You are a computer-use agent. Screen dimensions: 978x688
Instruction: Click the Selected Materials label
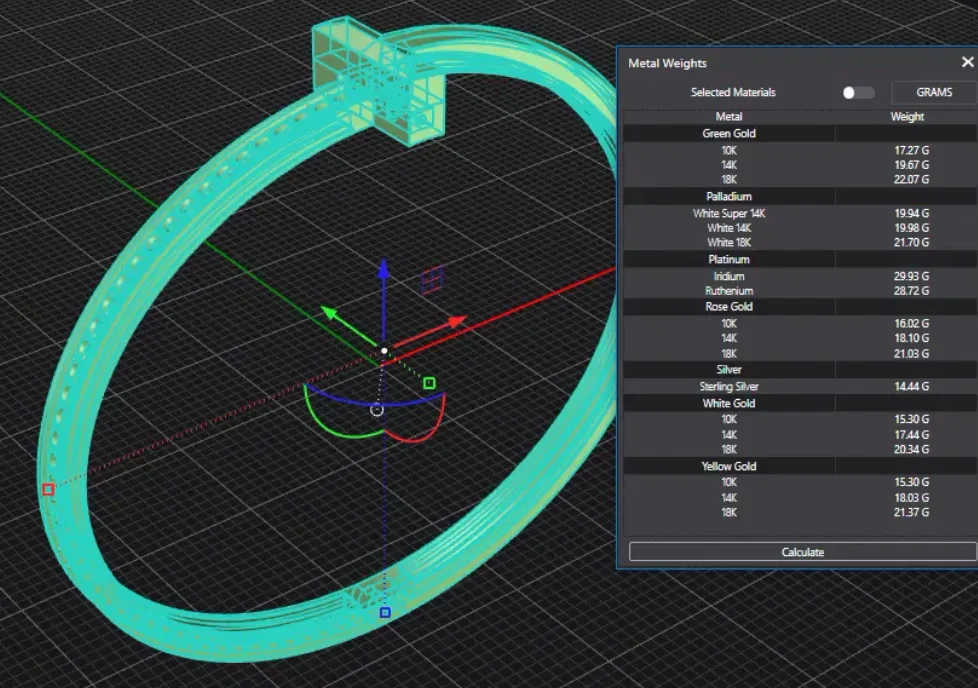point(733,92)
